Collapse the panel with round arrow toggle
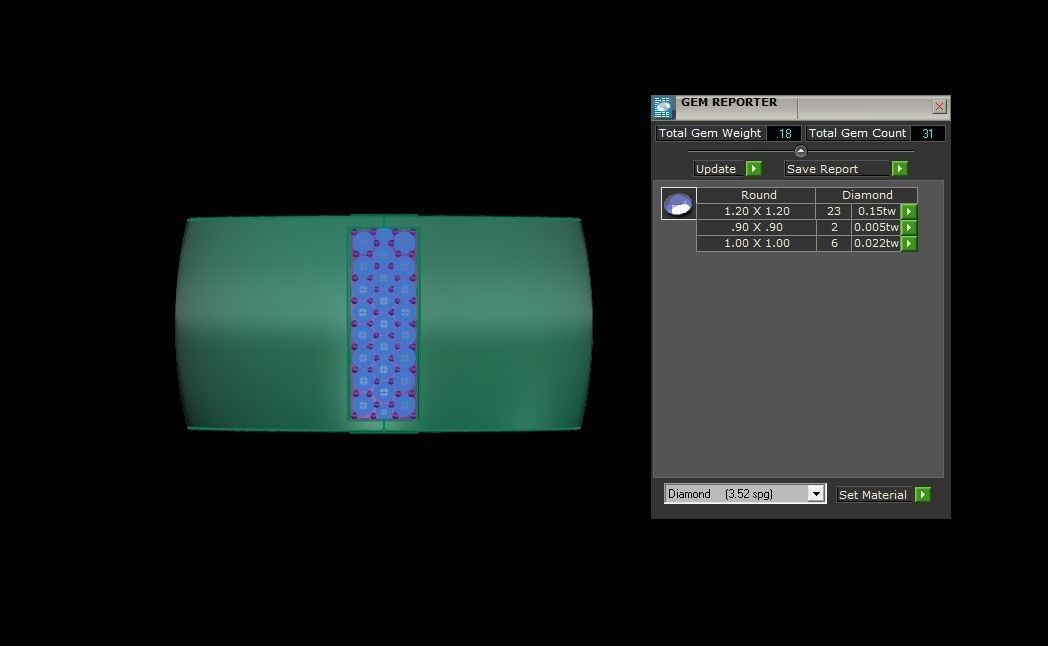The image size is (1048, 646). (x=800, y=151)
